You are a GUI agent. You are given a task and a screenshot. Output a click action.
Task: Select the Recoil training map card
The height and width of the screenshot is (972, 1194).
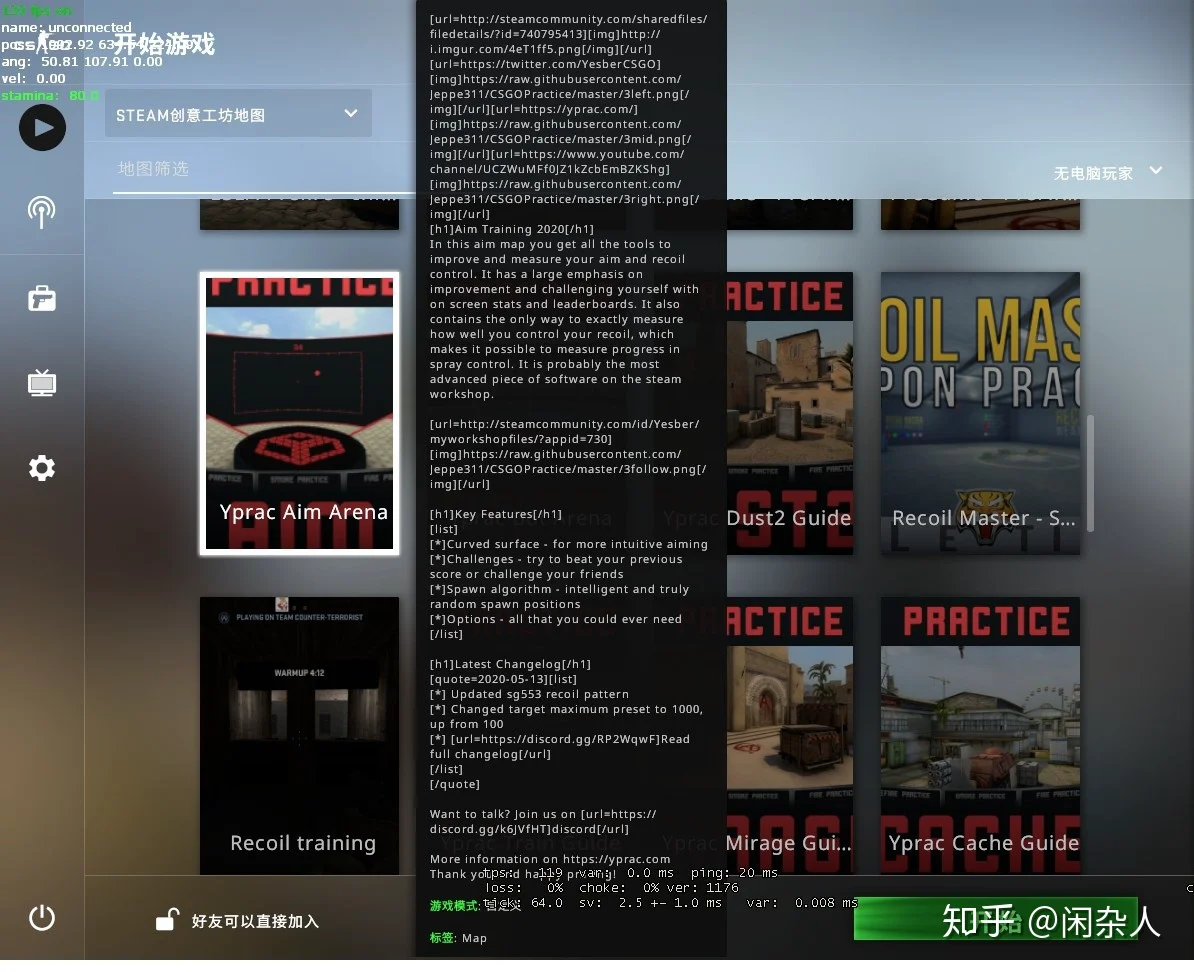coord(299,736)
